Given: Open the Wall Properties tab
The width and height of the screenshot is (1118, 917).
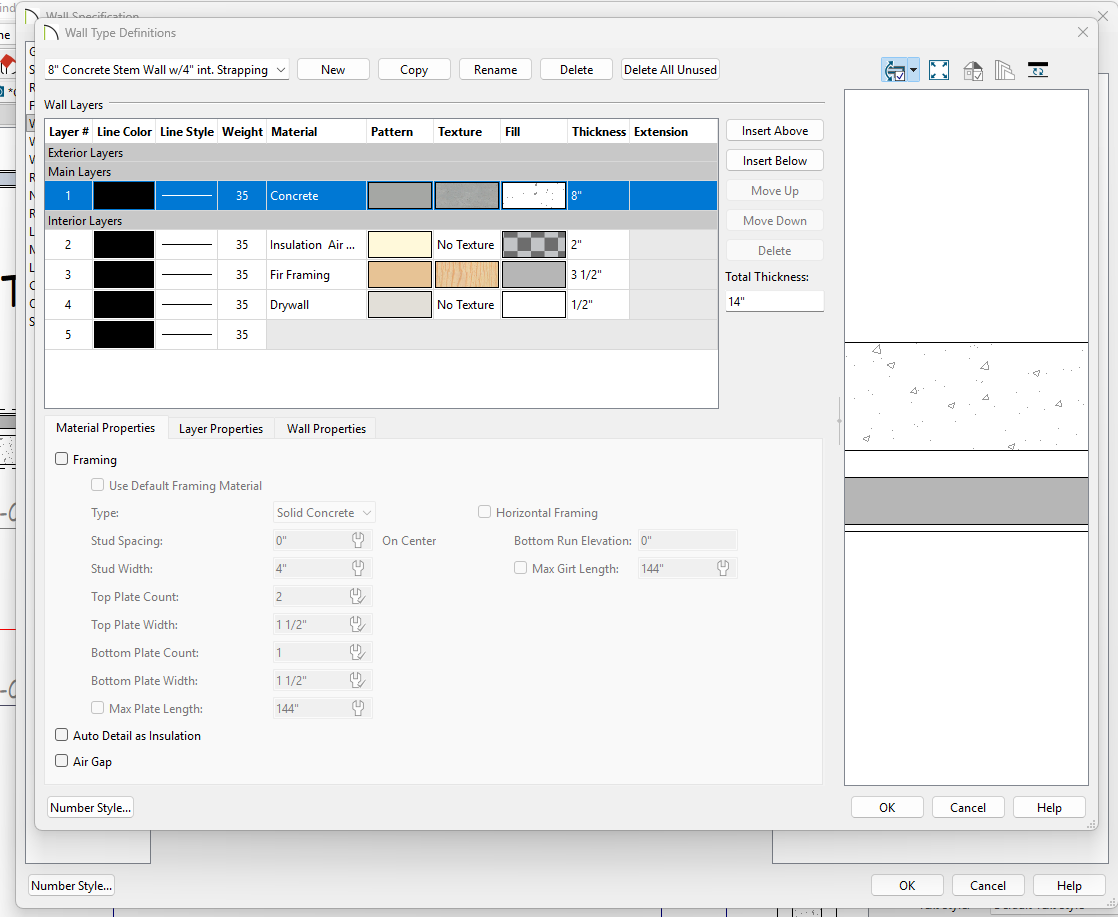Looking at the screenshot, I should 326,429.
